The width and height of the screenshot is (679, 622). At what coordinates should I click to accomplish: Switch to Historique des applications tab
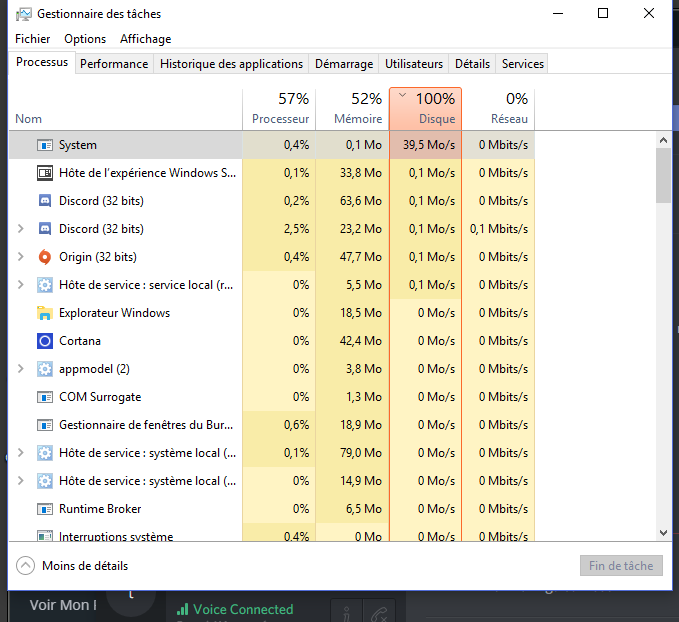click(x=231, y=64)
